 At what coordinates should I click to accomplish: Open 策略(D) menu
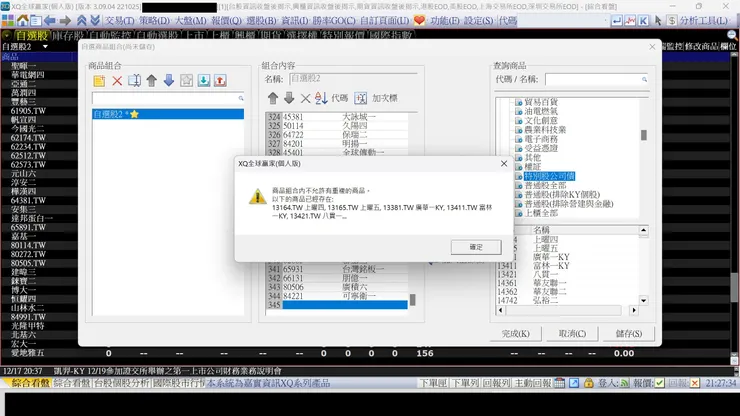[154, 21]
